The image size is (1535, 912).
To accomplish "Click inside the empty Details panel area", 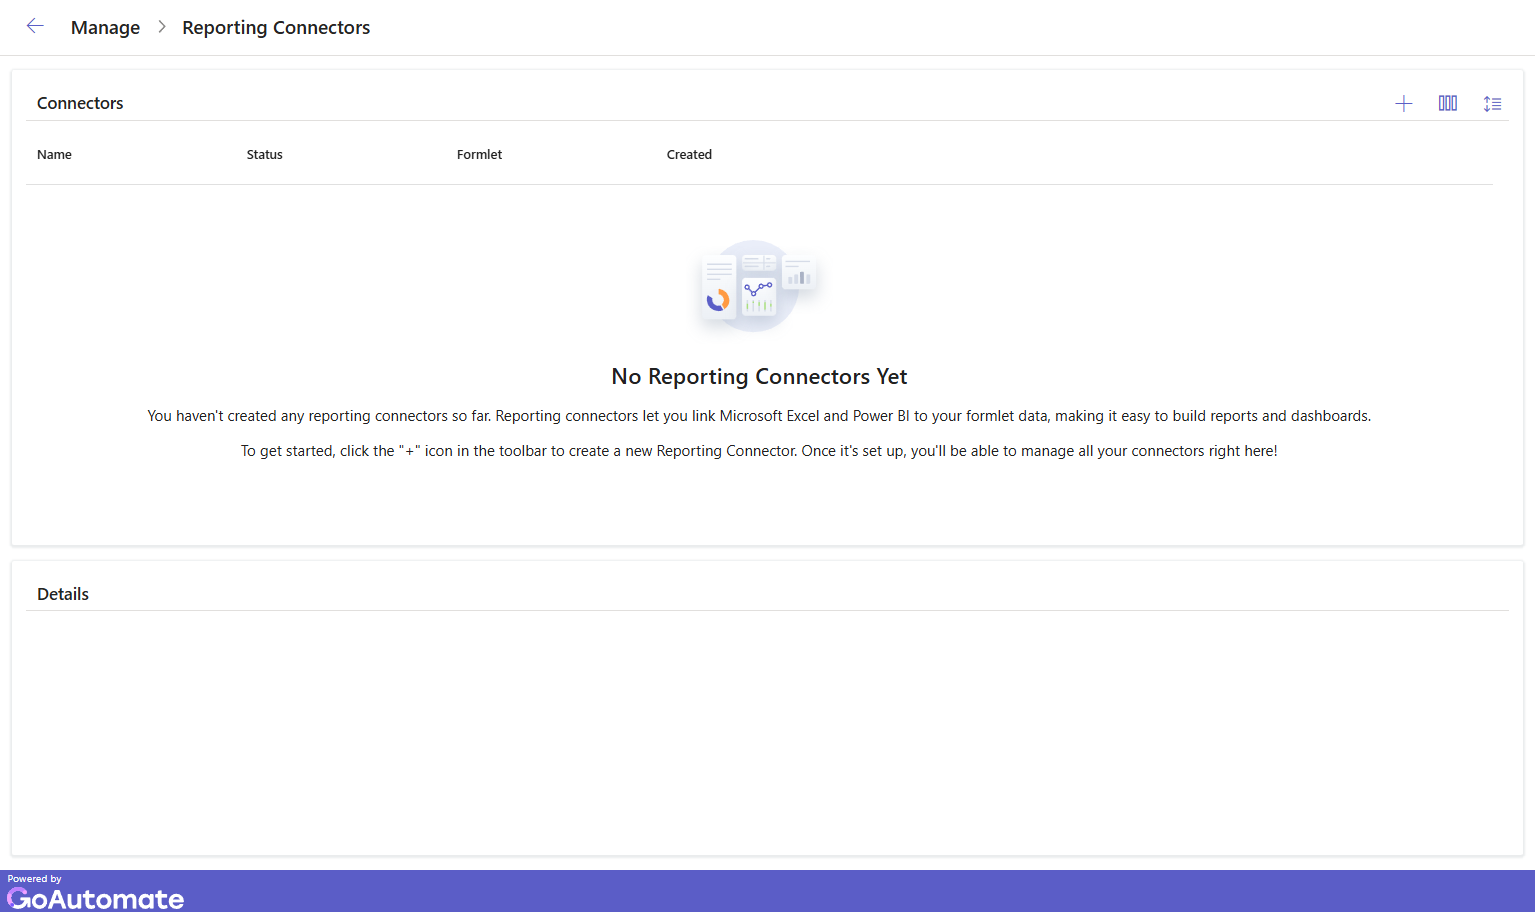I will pyautogui.click(x=767, y=730).
